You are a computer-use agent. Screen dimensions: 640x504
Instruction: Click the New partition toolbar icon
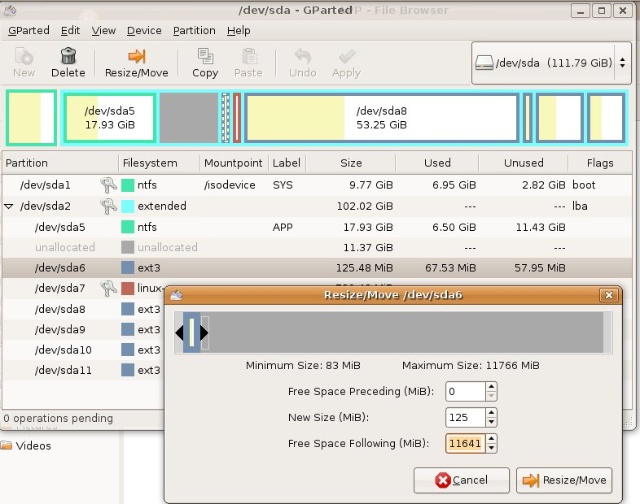click(24, 62)
